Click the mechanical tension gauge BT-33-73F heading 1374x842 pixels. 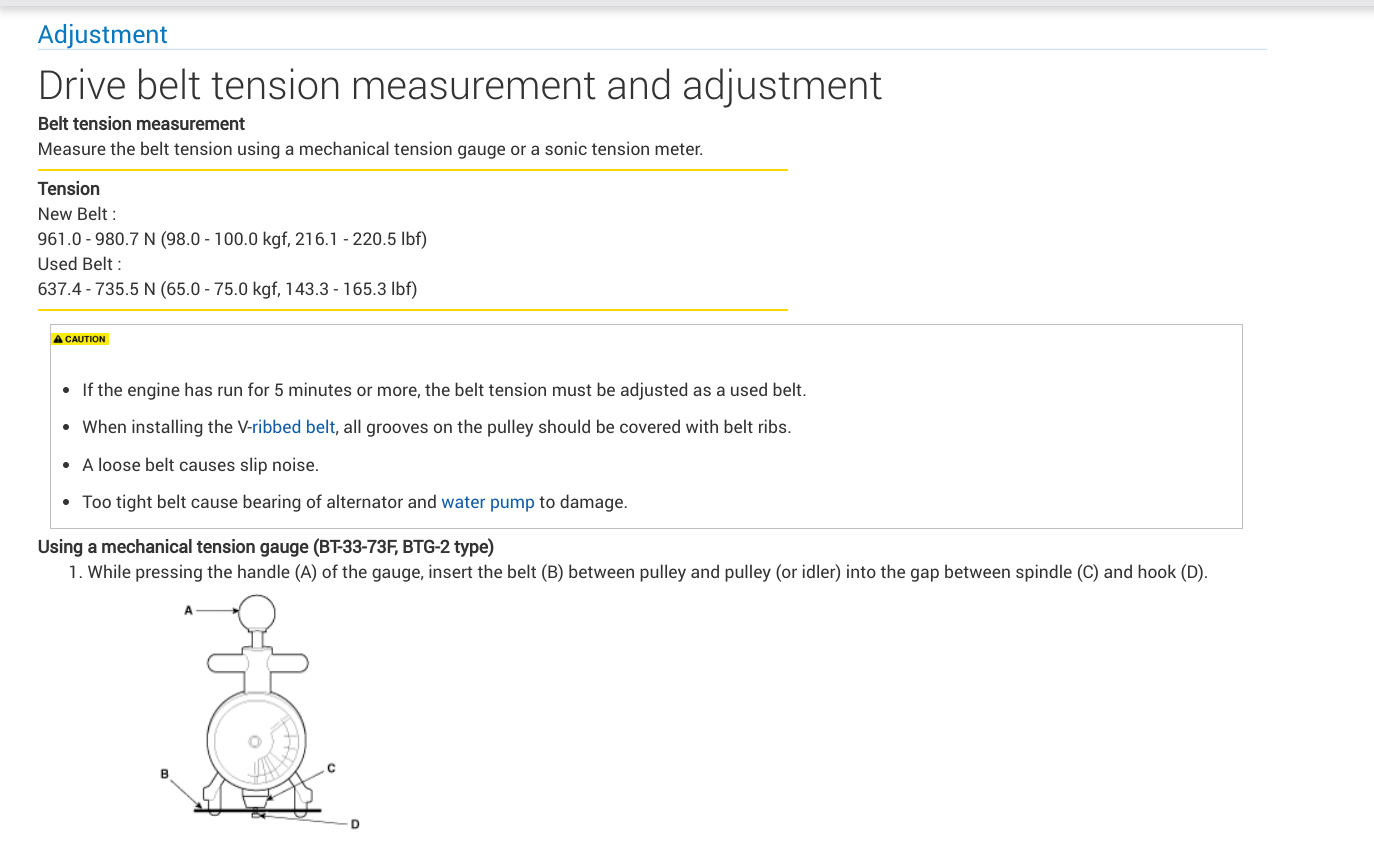point(265,547)
